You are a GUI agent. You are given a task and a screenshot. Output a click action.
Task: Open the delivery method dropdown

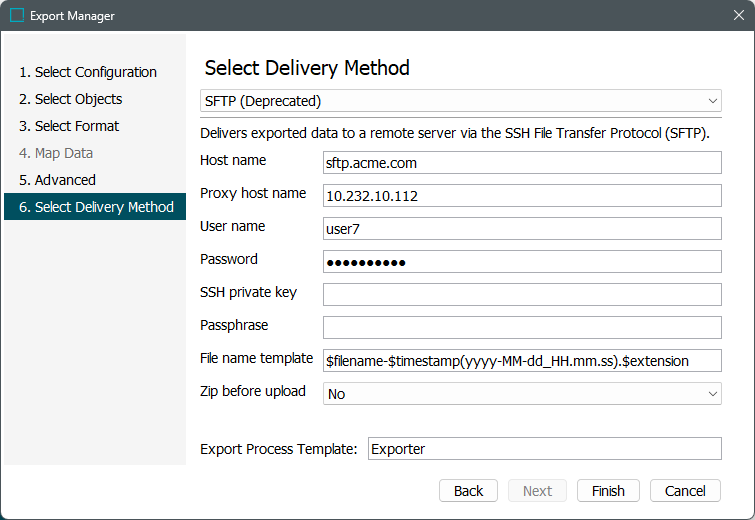[460, 101]
